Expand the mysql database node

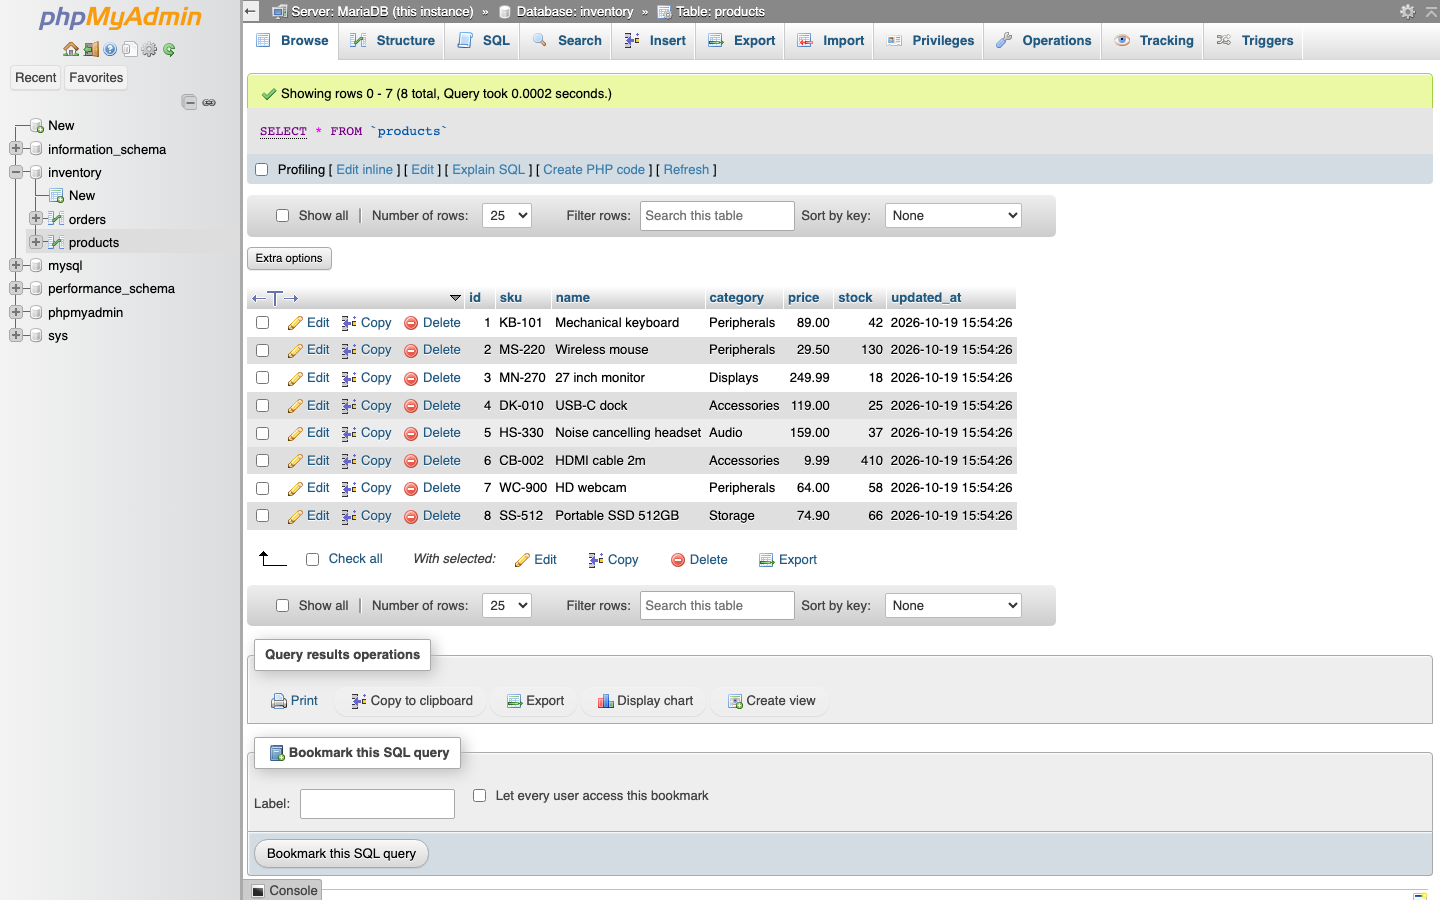16,265
